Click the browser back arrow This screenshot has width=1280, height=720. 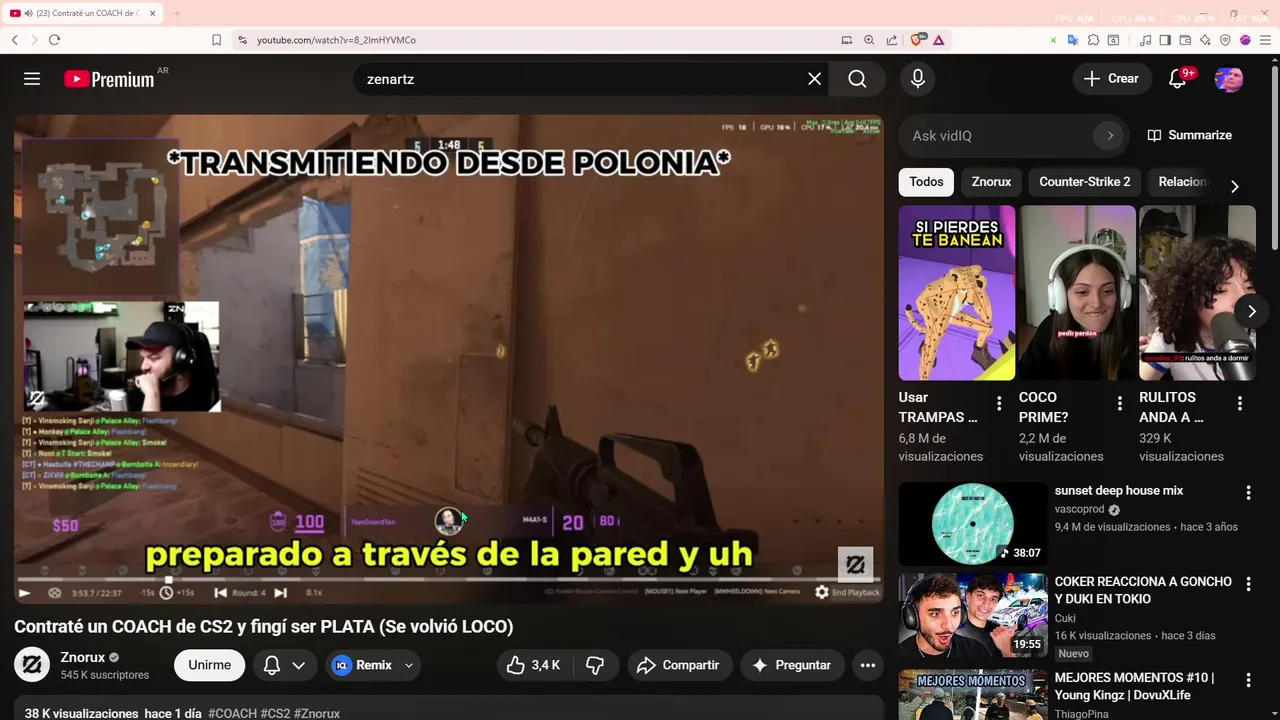click(x=15, y=40)
